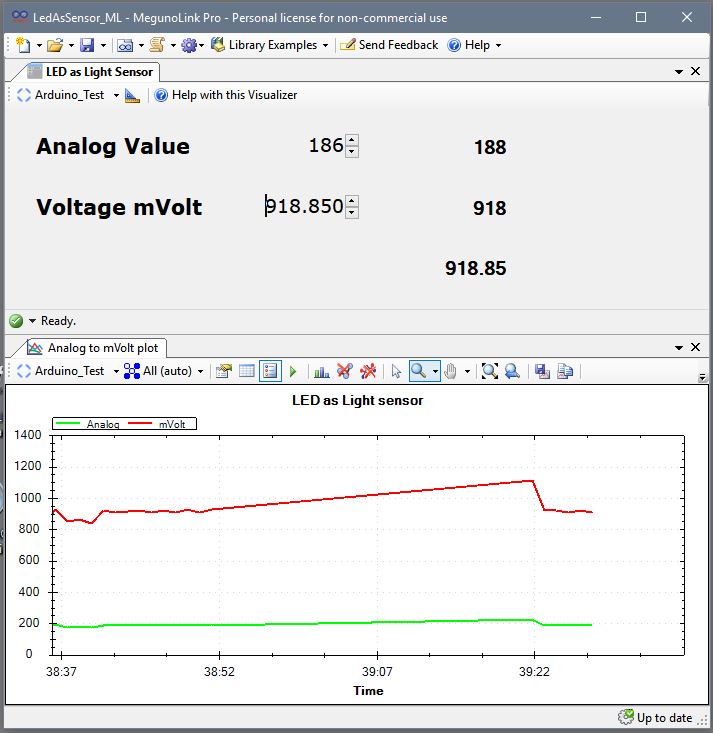This screenshot has width=713, height=733.
Task: Click the plot data table grid icon
Action: pyautogui.click(x=247, y=372)
